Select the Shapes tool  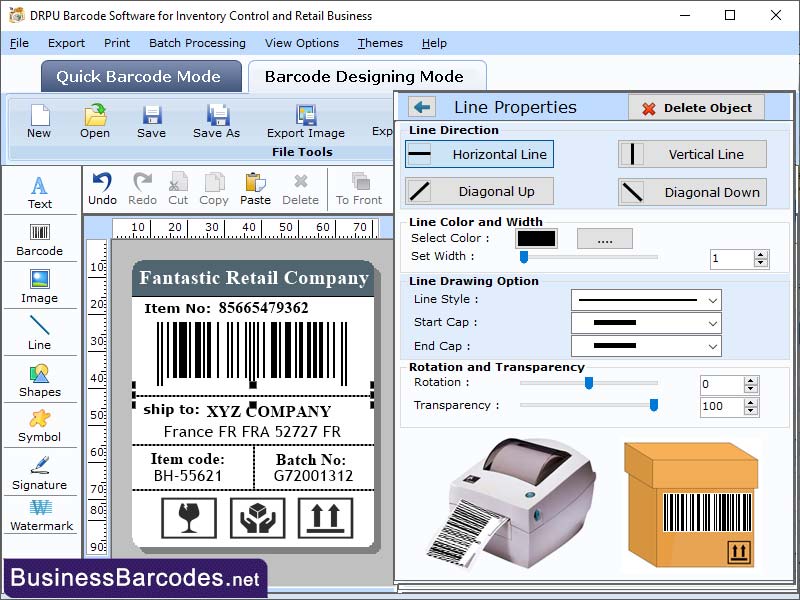[40, 382]
